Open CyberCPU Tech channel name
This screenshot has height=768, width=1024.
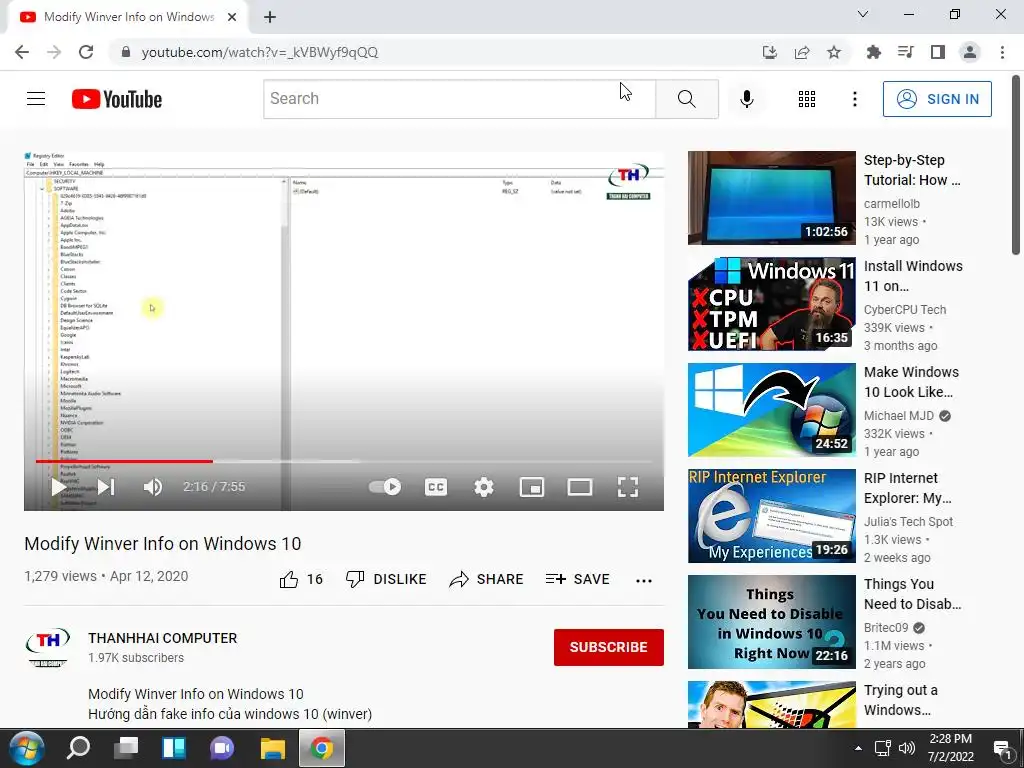(x=904, y=310)
